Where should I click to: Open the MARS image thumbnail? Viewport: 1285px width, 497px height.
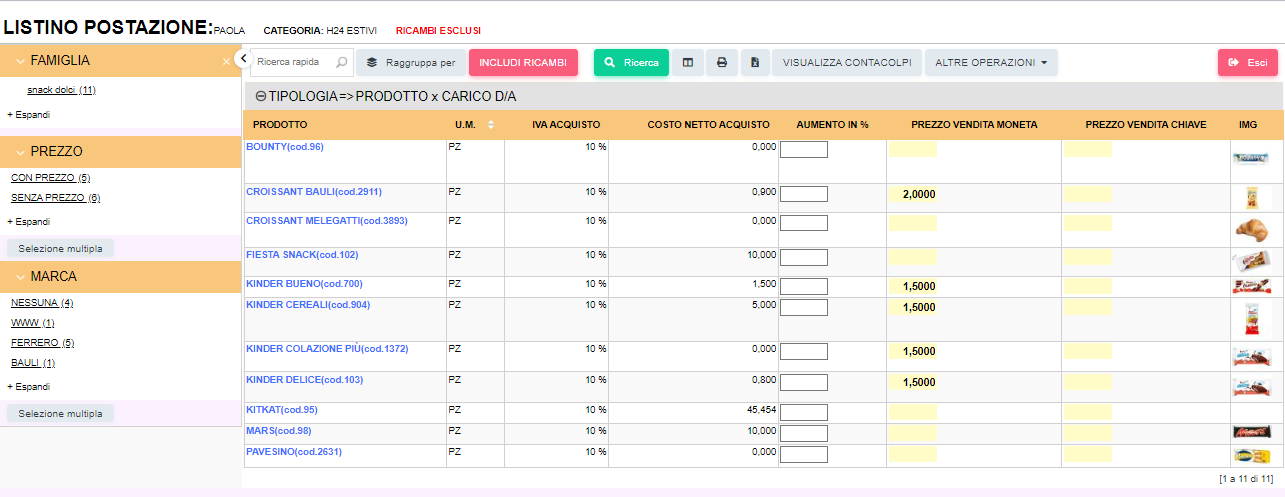coord(1250,433)
